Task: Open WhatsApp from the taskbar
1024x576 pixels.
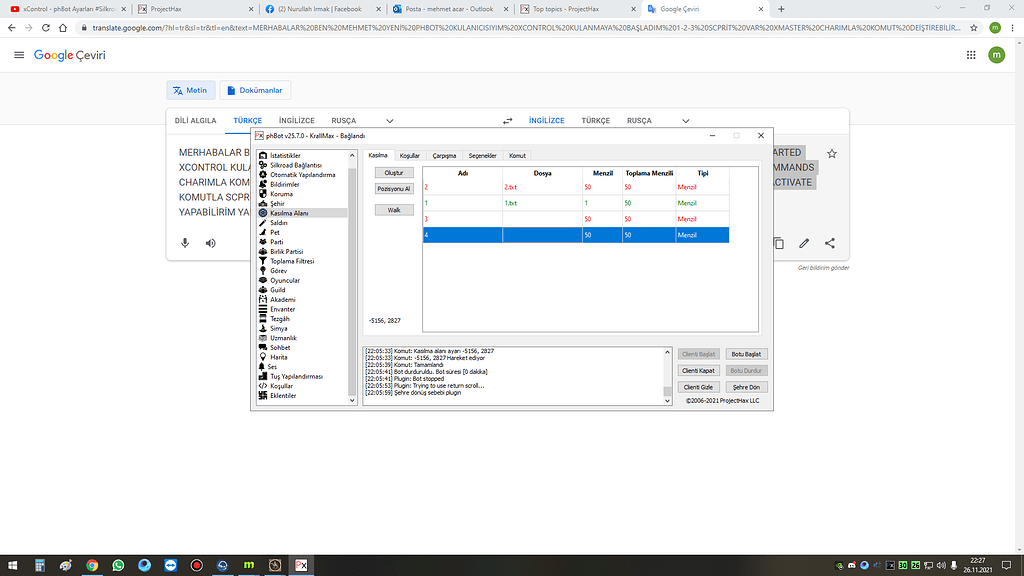Action: coord(118,565)
